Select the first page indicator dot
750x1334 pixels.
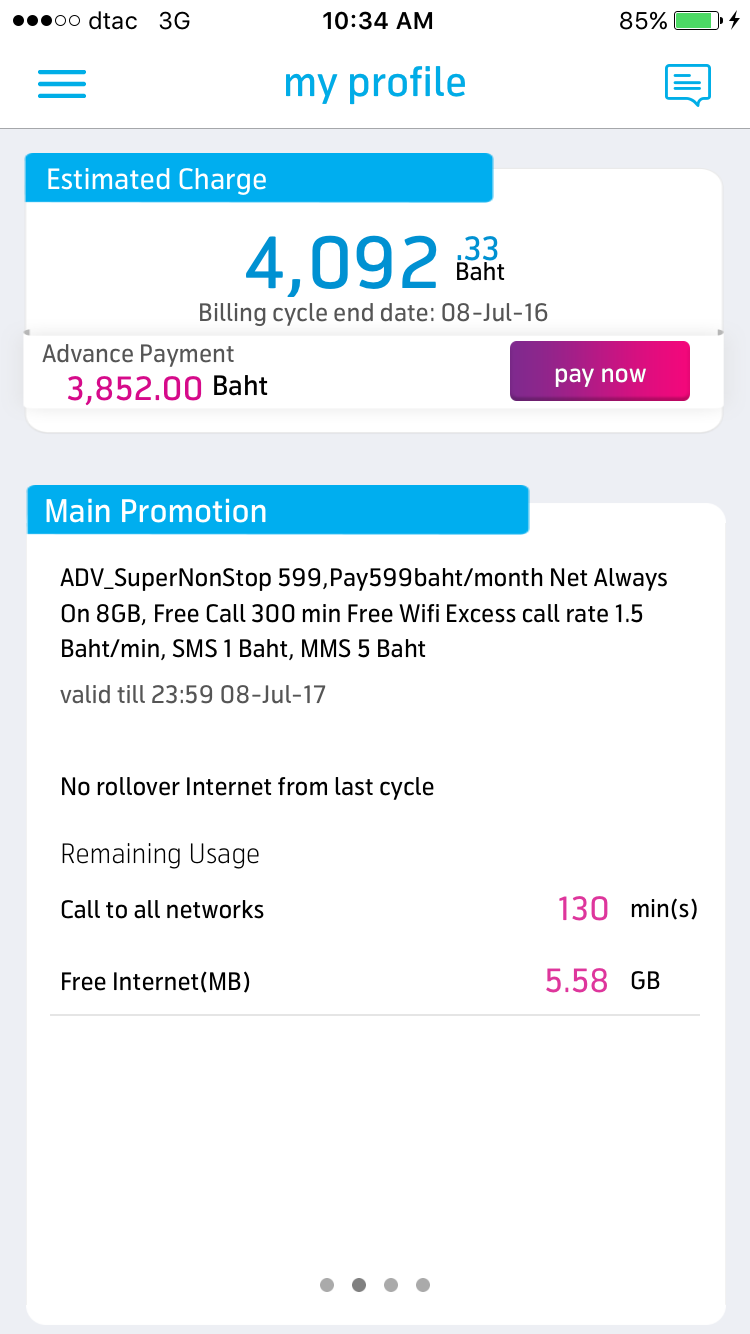coord(327,1285)
